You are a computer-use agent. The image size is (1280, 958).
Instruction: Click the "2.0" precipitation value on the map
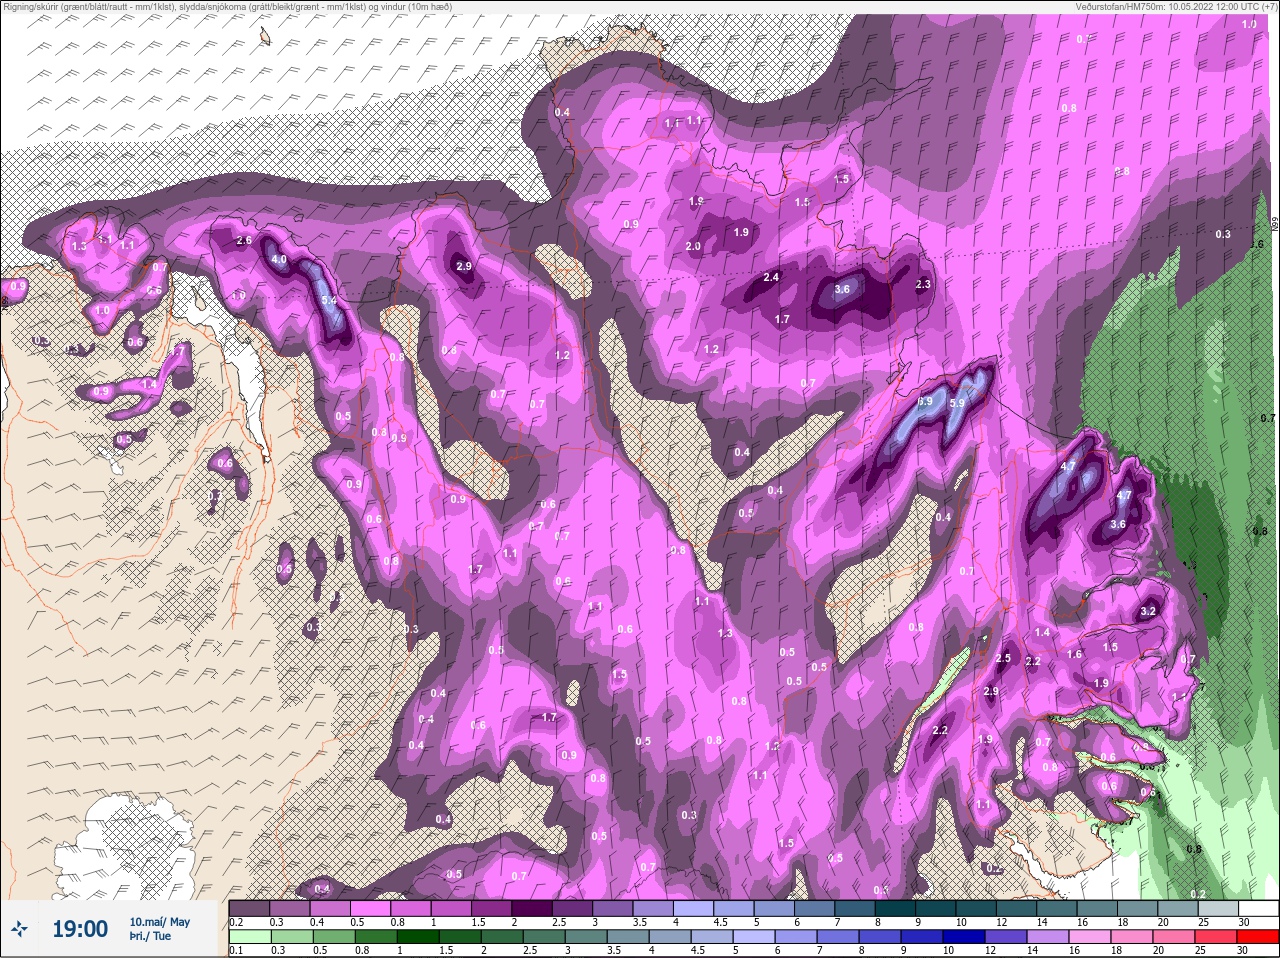click(x=693, y=246)
